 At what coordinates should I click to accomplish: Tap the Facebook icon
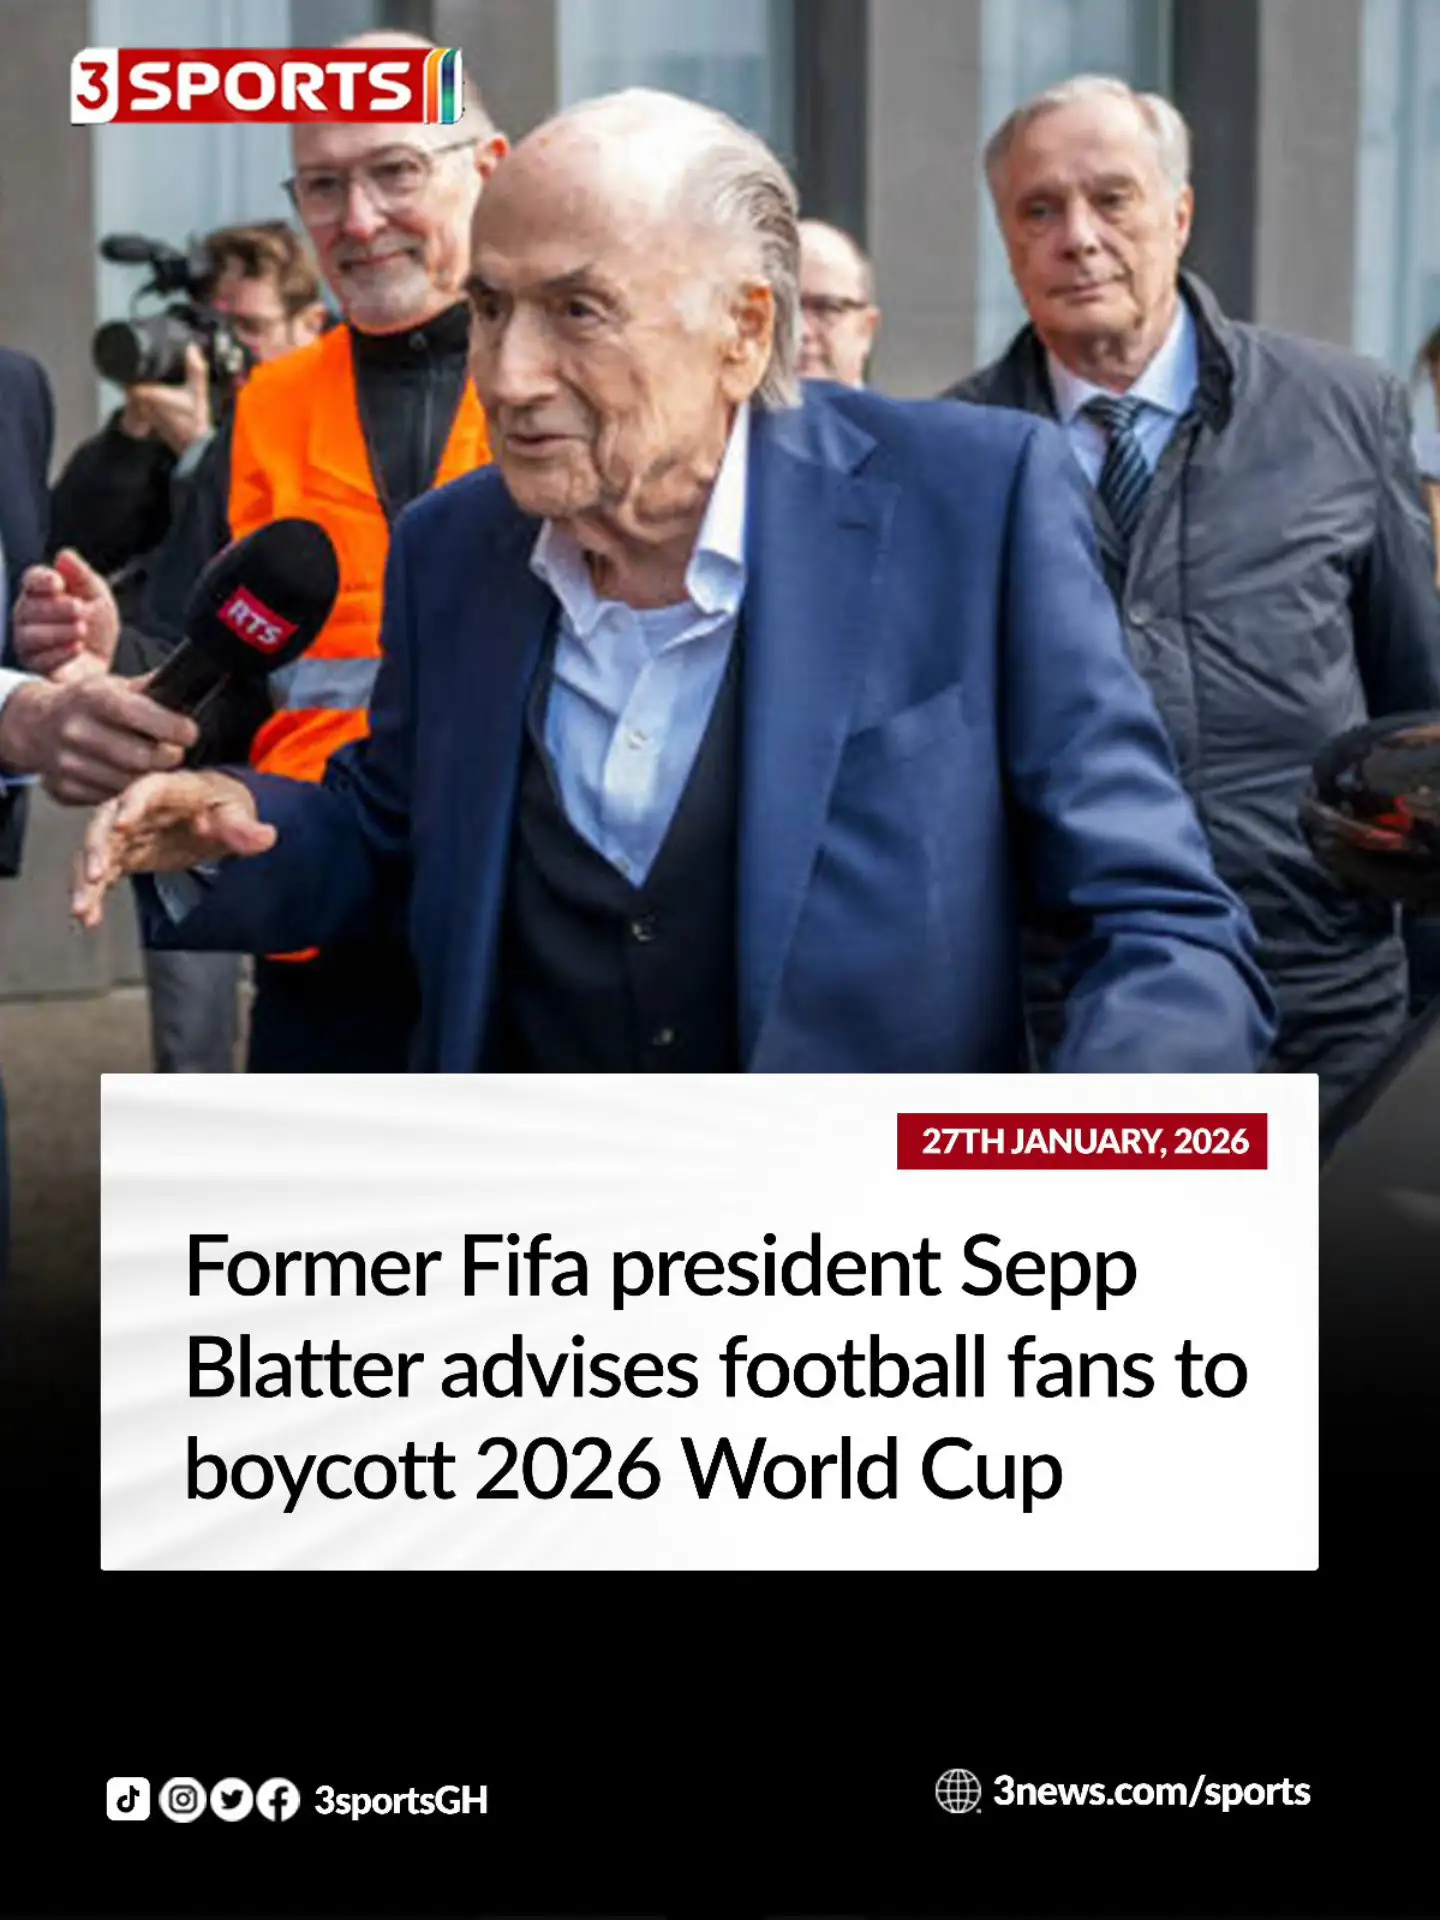(x=278, y=1800)
